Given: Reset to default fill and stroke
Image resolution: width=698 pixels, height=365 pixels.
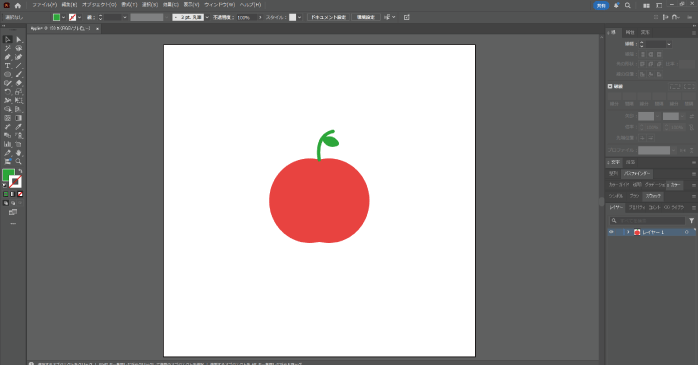Looking at the screenshot, I should pyautogui.click(x=4, y=185).
